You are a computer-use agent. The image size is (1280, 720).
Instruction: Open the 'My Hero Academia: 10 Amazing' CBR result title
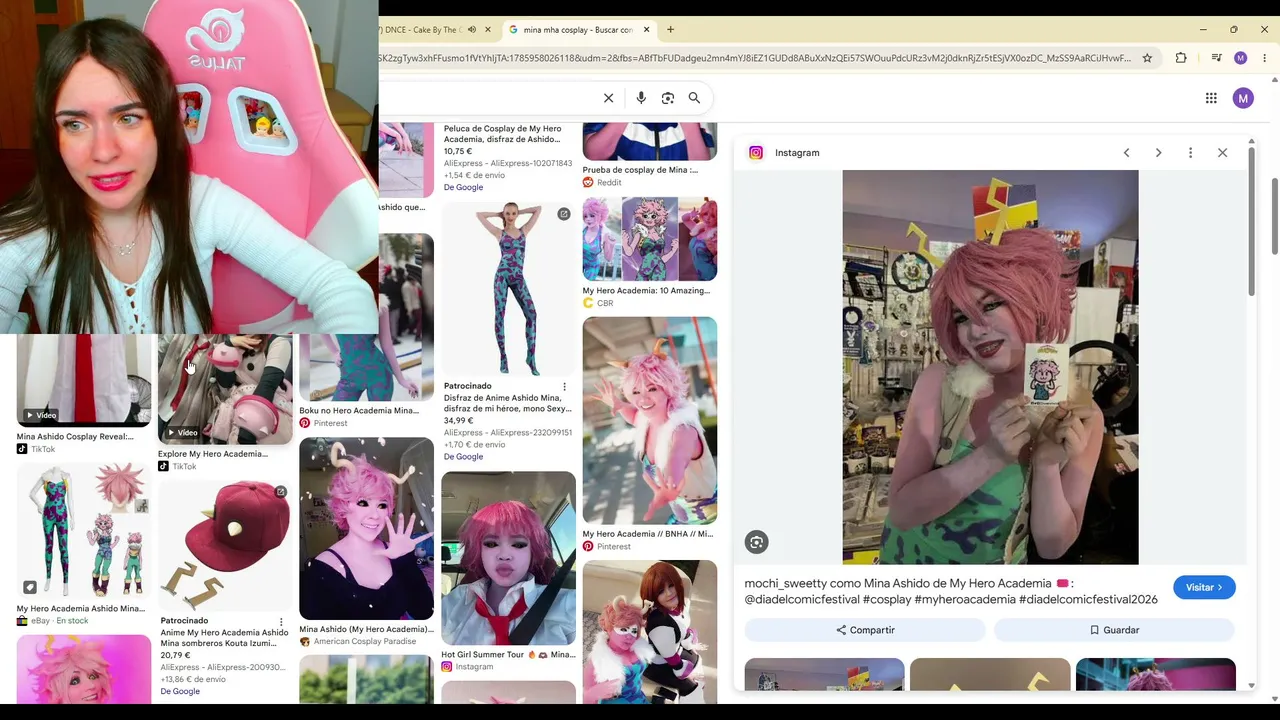(x=646, y=291)
